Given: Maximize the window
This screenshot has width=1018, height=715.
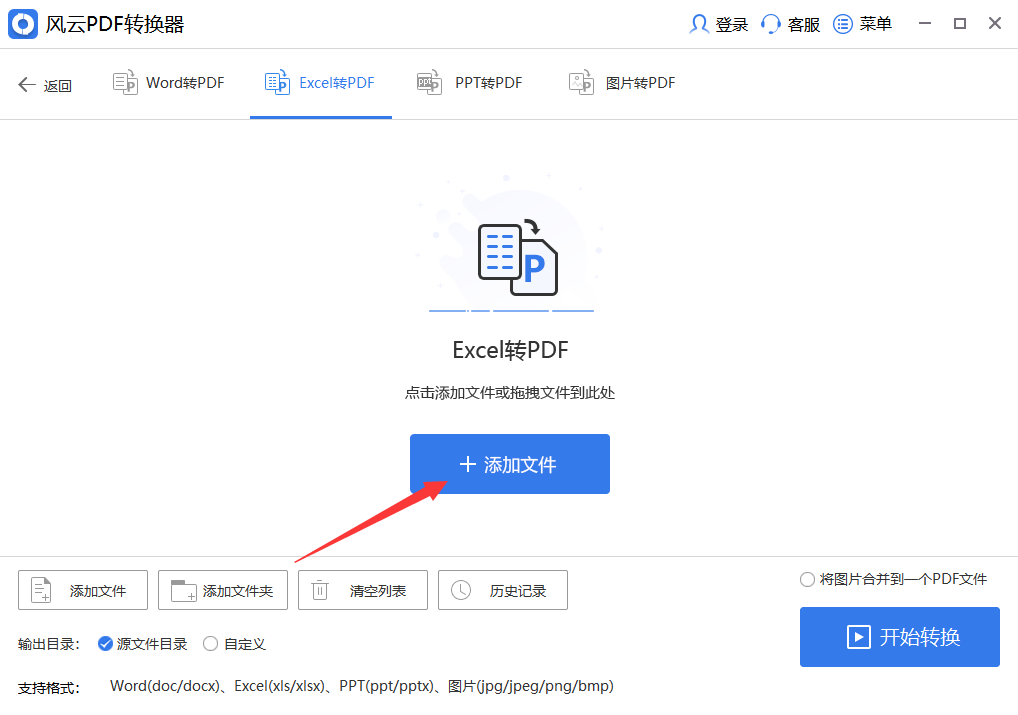Looking at the screenshot, I should tap(960, 23).
